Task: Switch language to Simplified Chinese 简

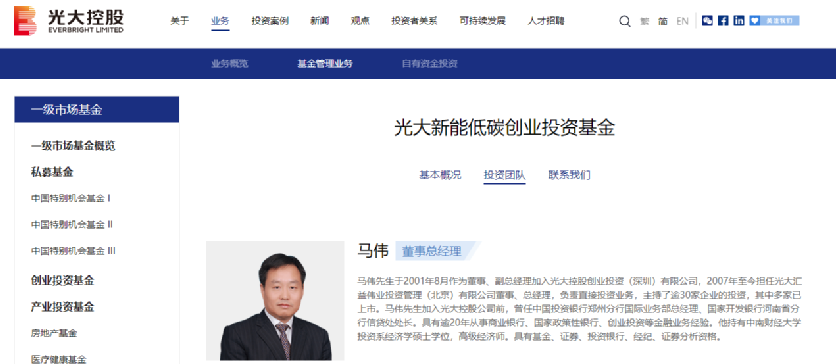Action: pos(663,21)
